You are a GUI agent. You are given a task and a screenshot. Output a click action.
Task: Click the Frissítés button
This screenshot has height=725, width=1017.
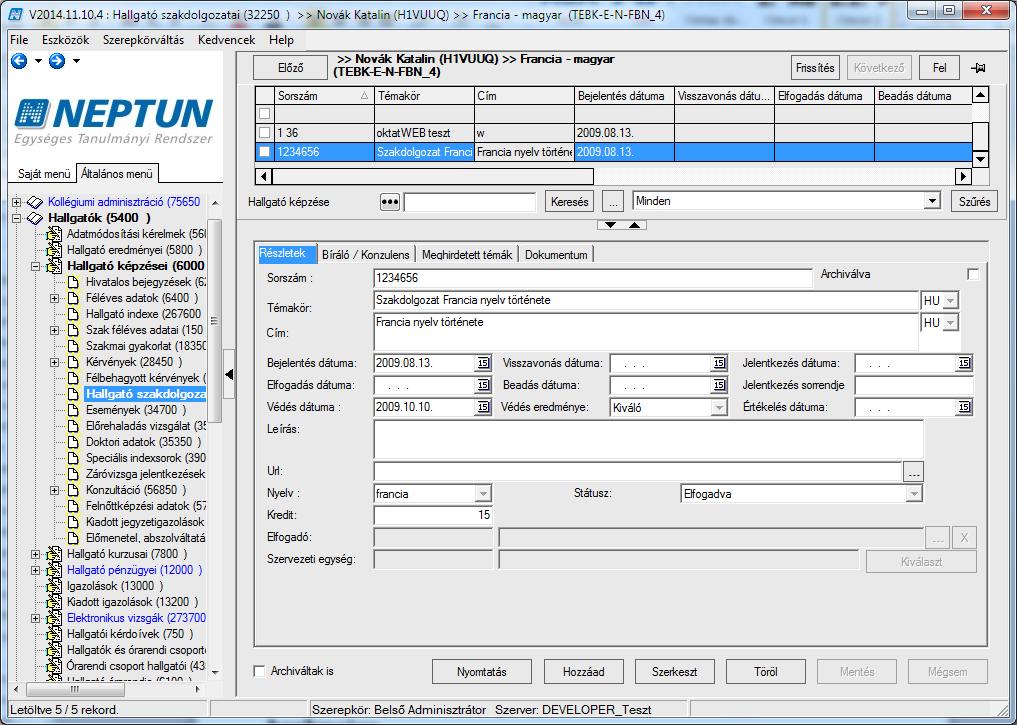[815, 67]
